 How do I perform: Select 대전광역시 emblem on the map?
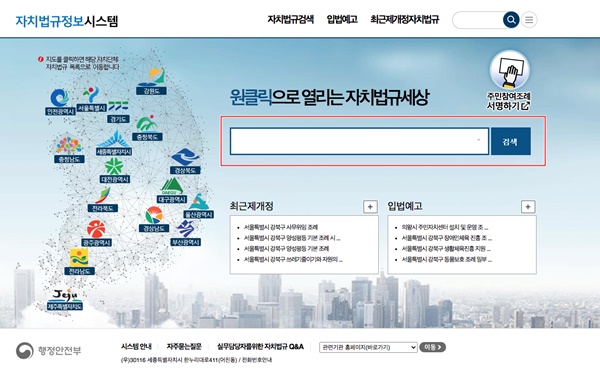(x=114, y=171)
